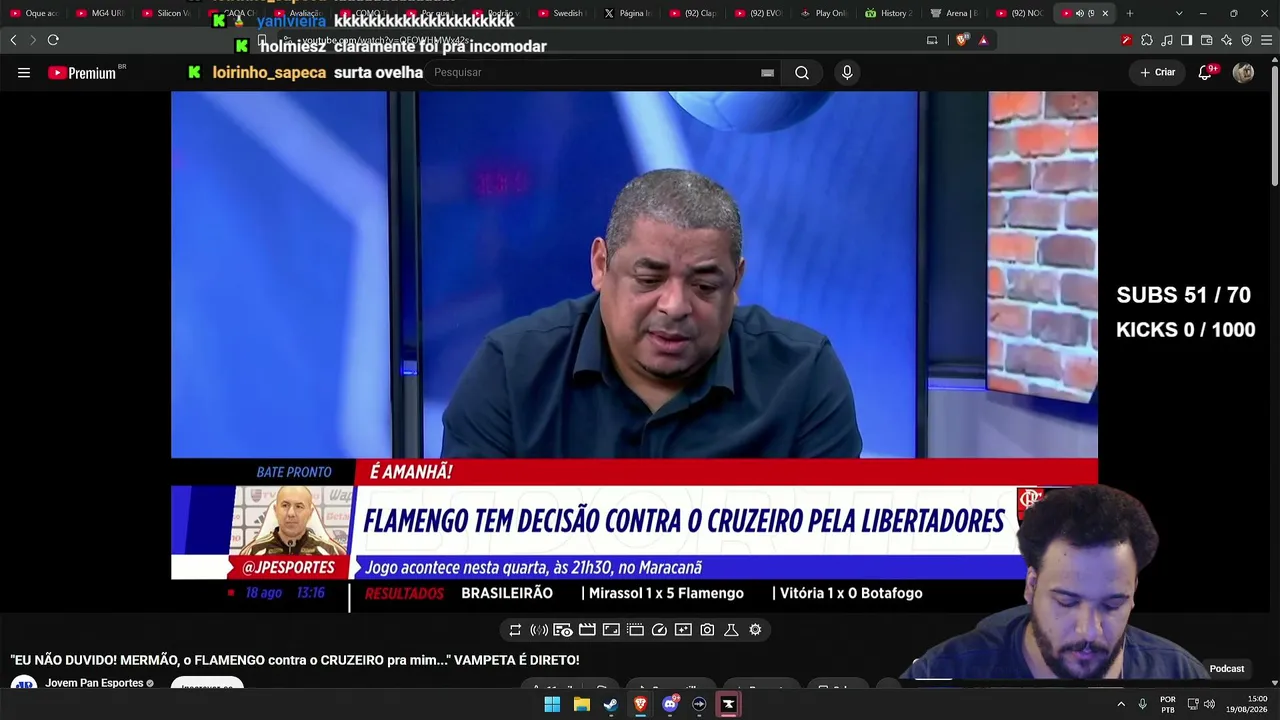Go forward with the browser forward arrow
1280x720 pixels.
click(33, 40)
